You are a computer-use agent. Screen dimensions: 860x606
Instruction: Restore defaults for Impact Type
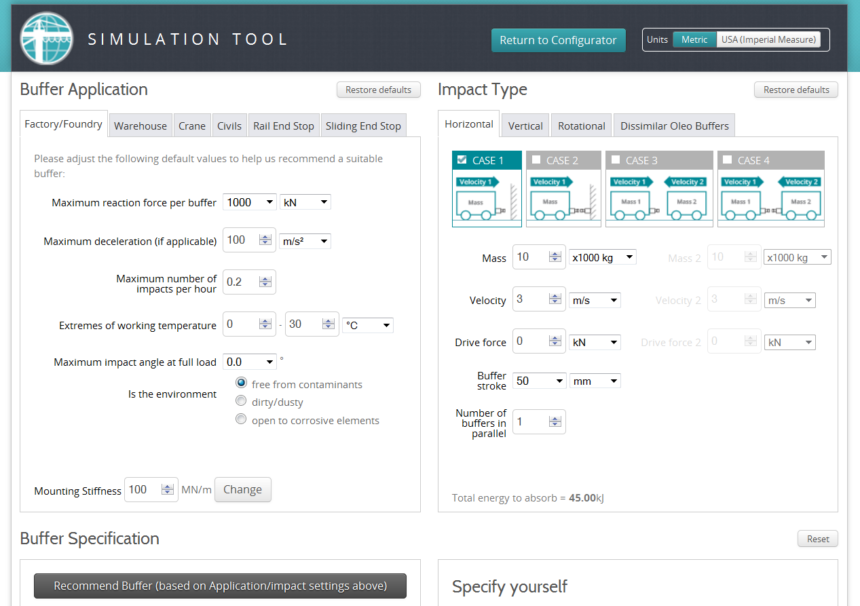click(x=796, y=89)
